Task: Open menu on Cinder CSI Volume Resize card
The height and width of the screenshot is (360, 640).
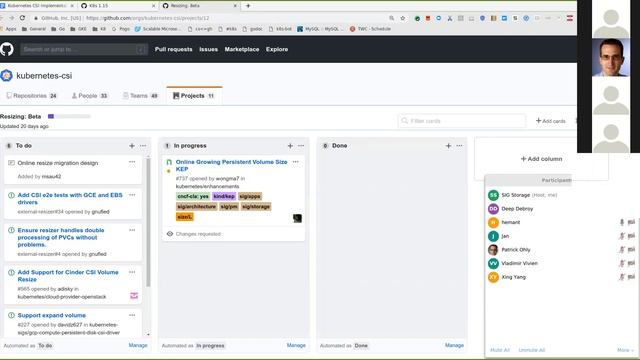Action: coord(132,272)
